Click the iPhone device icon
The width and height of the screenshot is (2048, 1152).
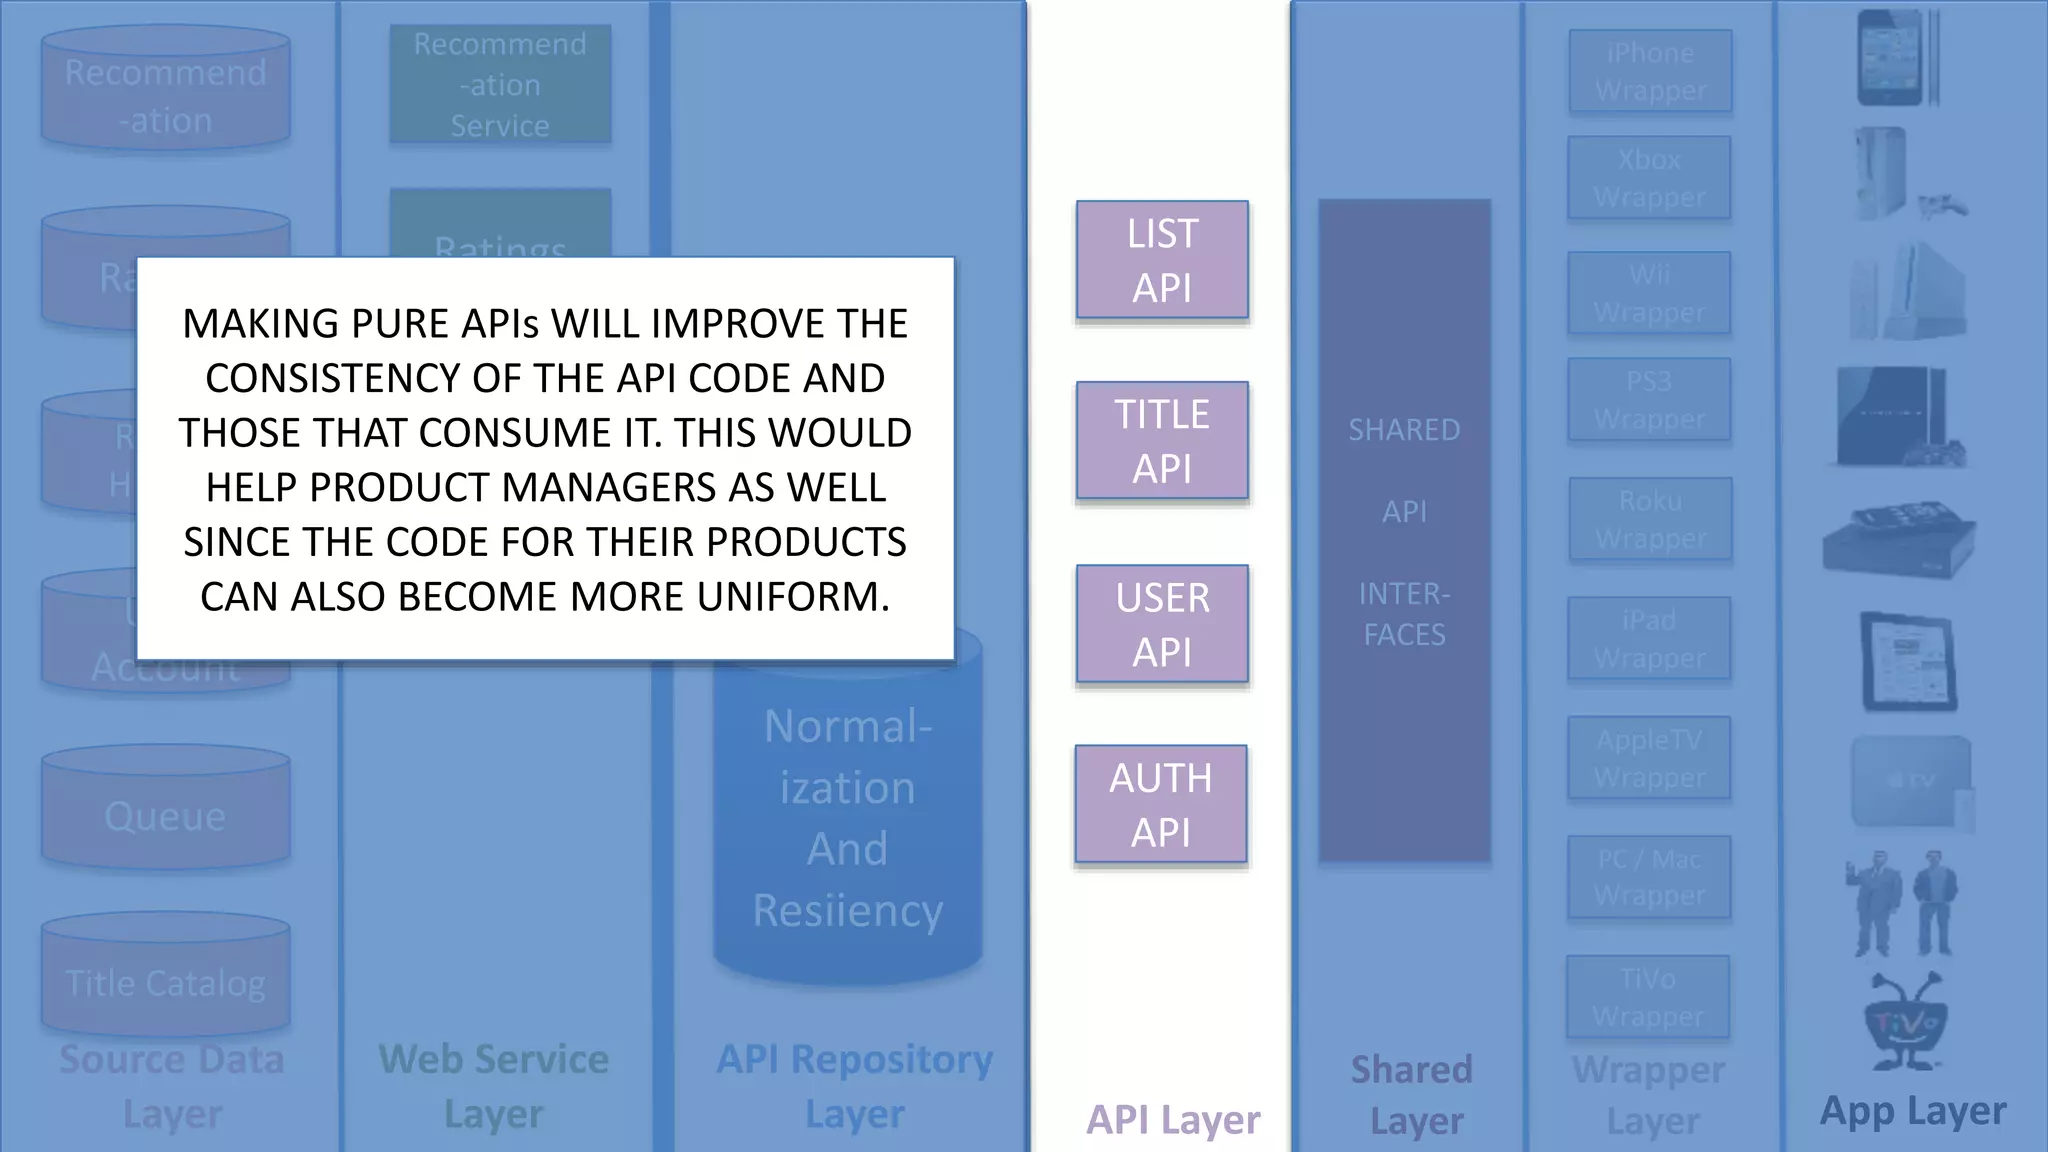click(1891, 58)
